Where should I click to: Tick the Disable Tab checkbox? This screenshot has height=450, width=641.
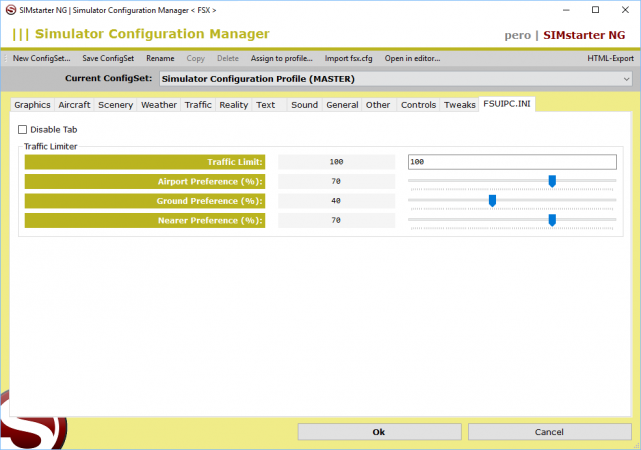pyautogui.click(x=22, y=130)
